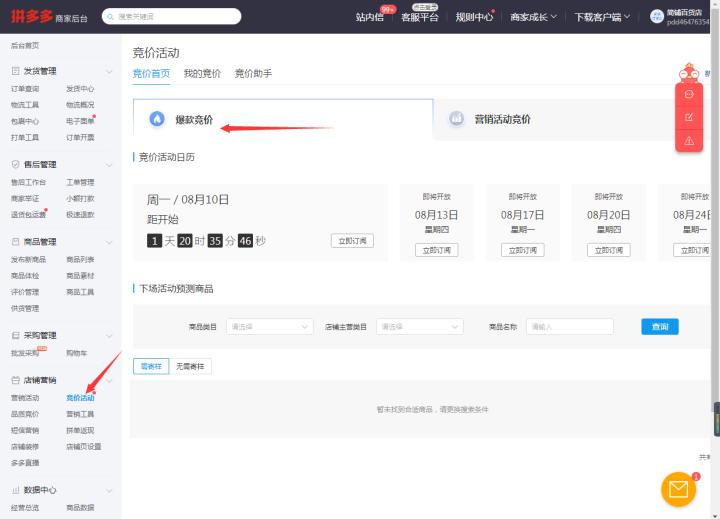Collapse the 发货管理 section chevron
The width and height of the screenshot is (720, 519).
click(x=109, y=71)
